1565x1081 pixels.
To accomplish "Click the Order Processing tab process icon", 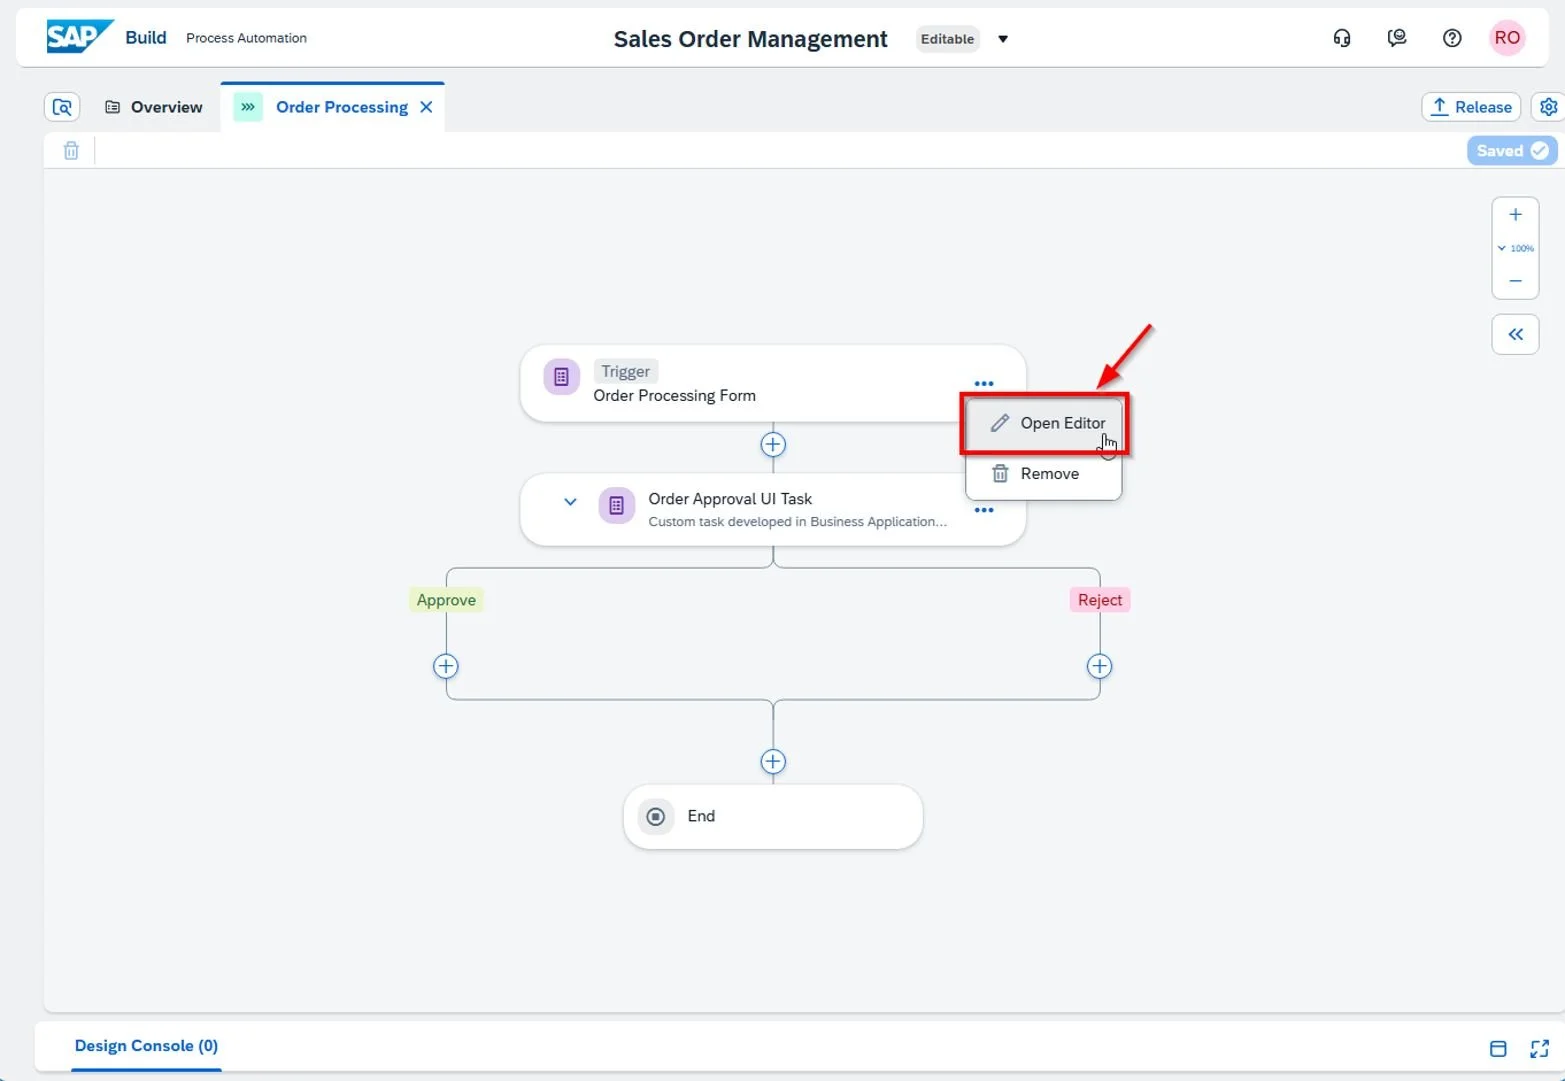I will coord(248,107).
